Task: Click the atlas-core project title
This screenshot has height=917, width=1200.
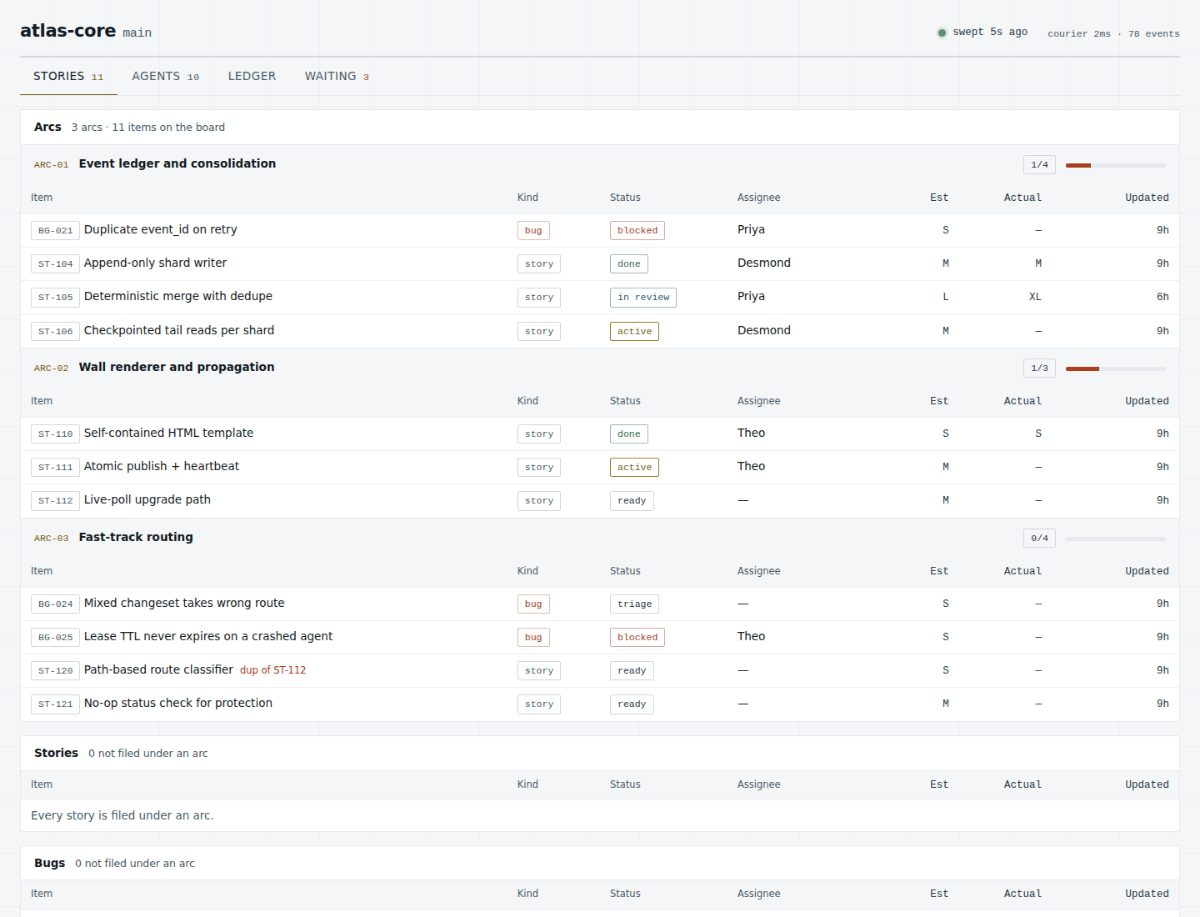Action: pyautogui.click(x=68, y=31)
